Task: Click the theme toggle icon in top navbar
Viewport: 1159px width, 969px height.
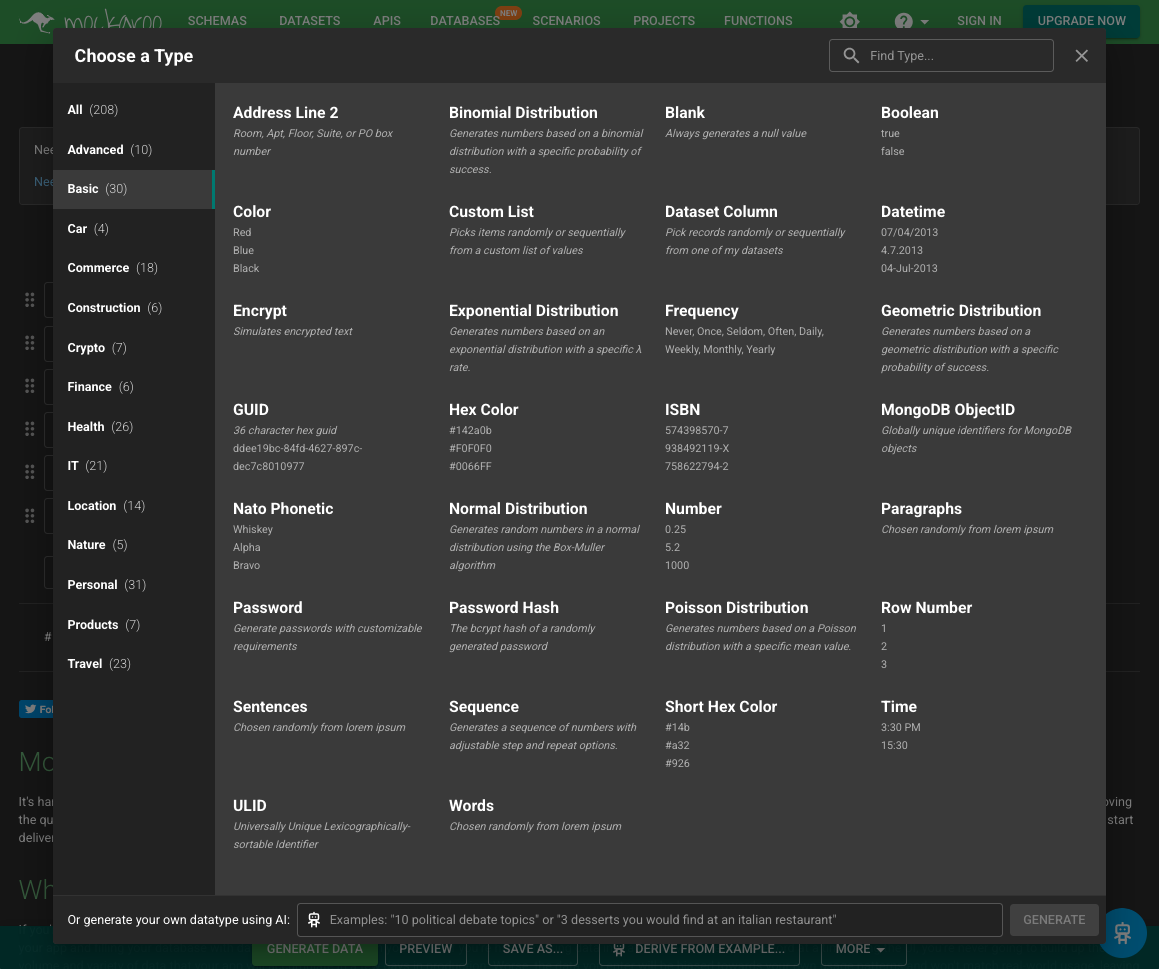Action: coord(849,21)
